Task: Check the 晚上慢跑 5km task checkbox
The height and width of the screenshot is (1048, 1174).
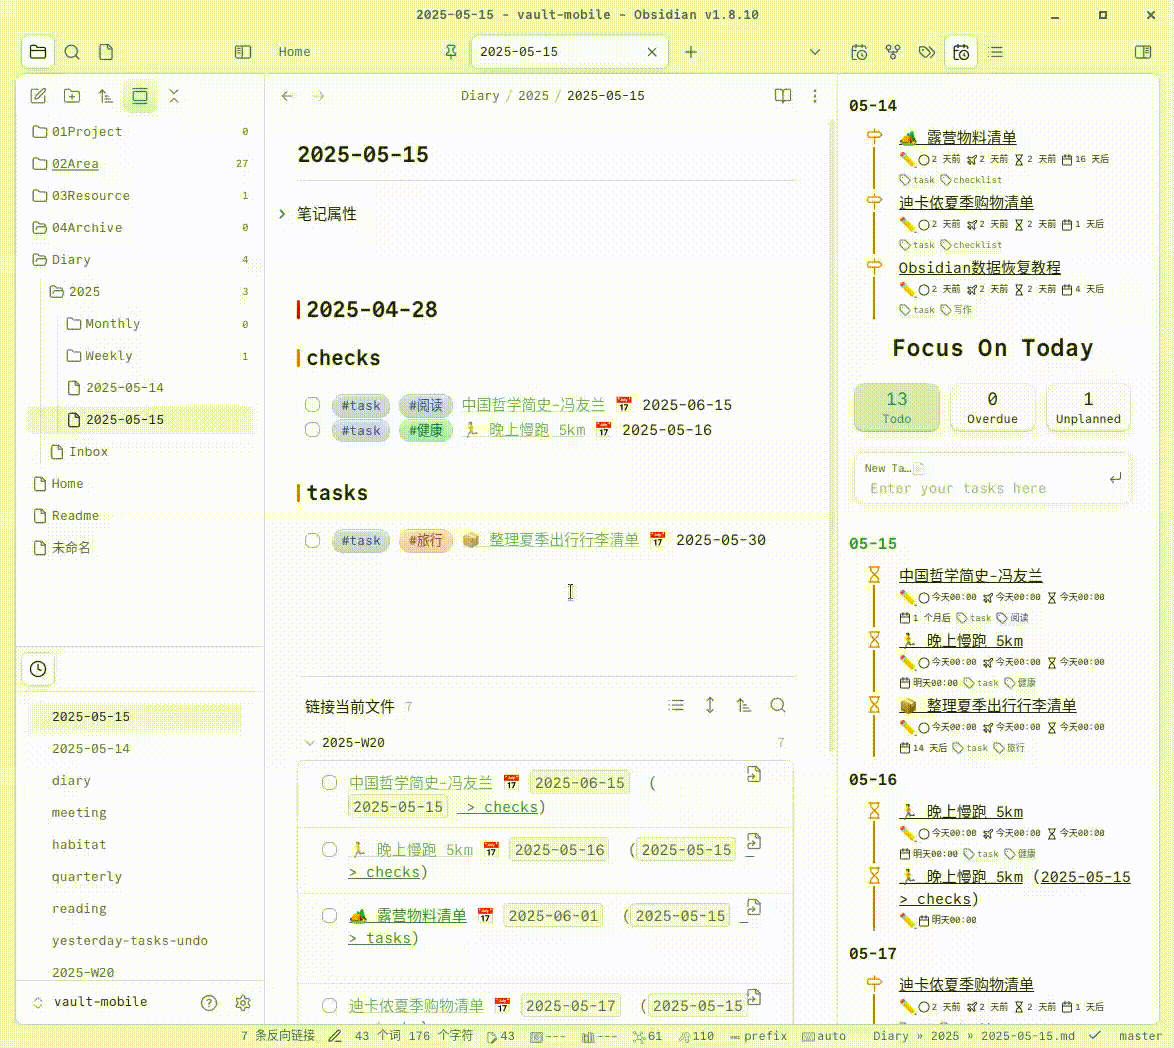Action: pos(313,430)
